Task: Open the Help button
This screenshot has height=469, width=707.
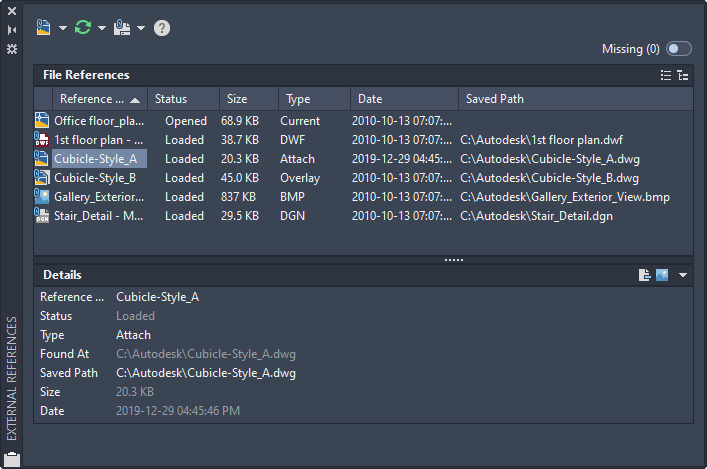Action: [x=162, y=28]
